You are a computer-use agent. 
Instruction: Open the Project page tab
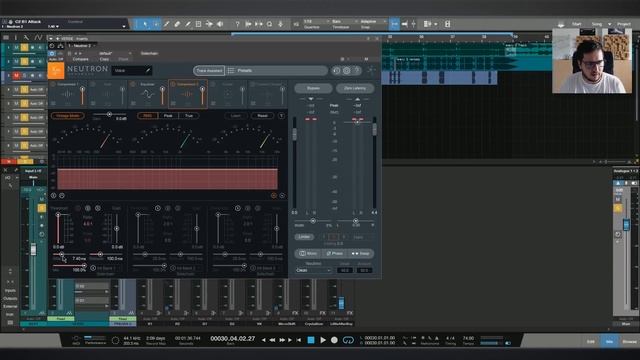tap(623, 24)
